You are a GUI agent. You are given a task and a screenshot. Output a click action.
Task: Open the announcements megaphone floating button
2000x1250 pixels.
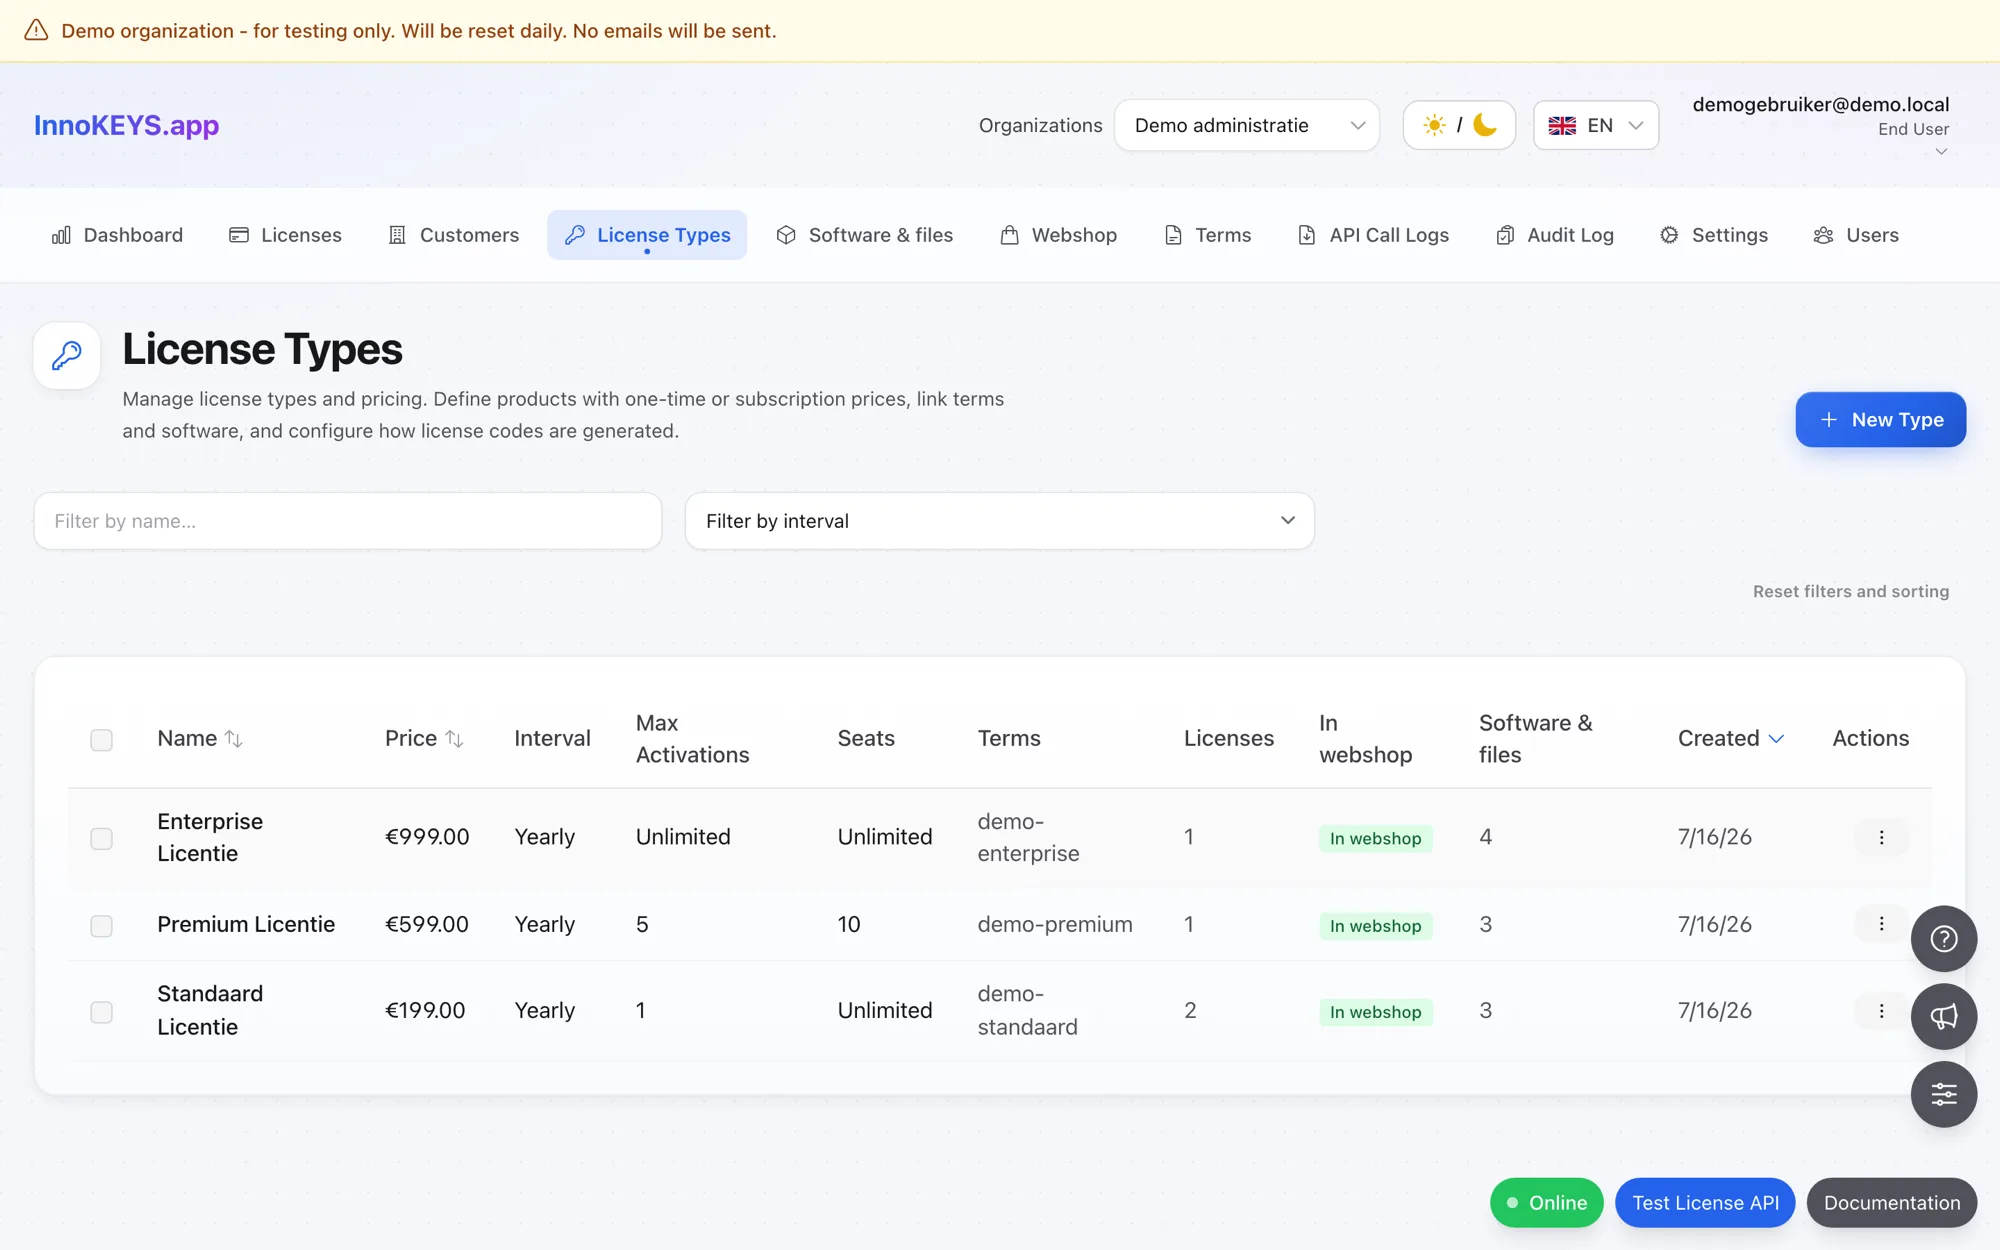1944,1017
